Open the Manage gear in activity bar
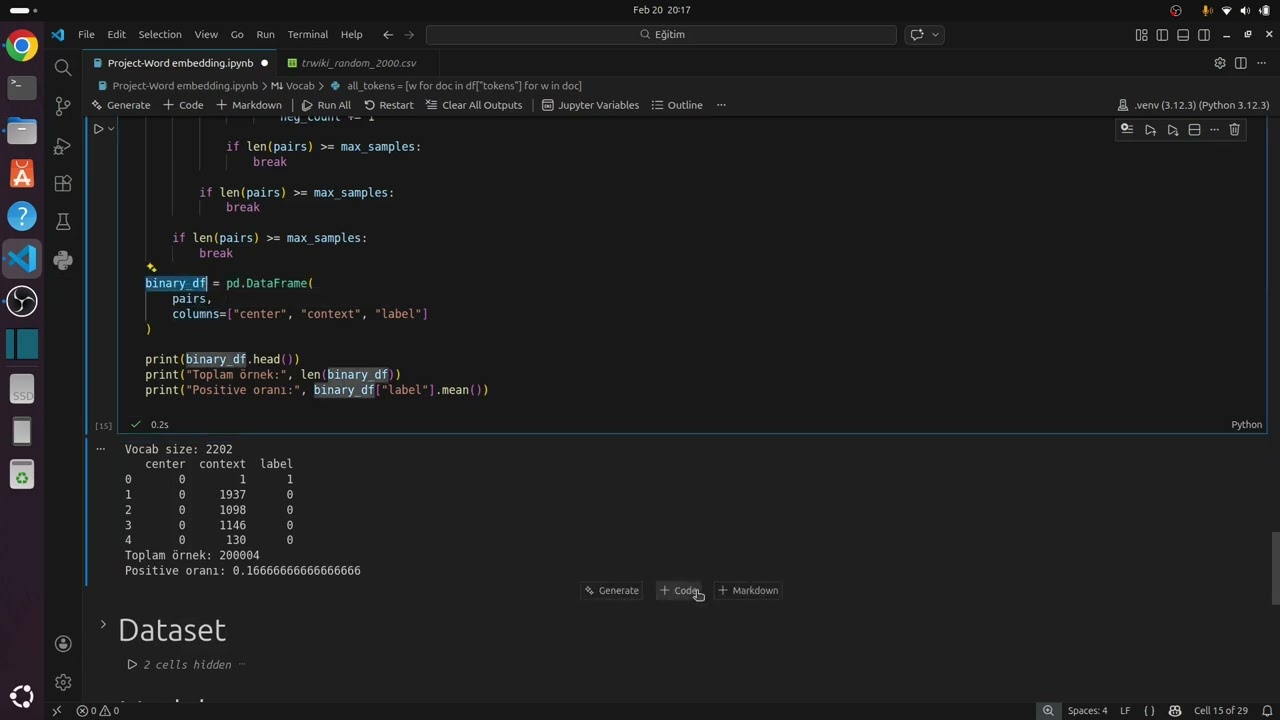Screen dimensions: 1280x720 (x=63, y=682)
